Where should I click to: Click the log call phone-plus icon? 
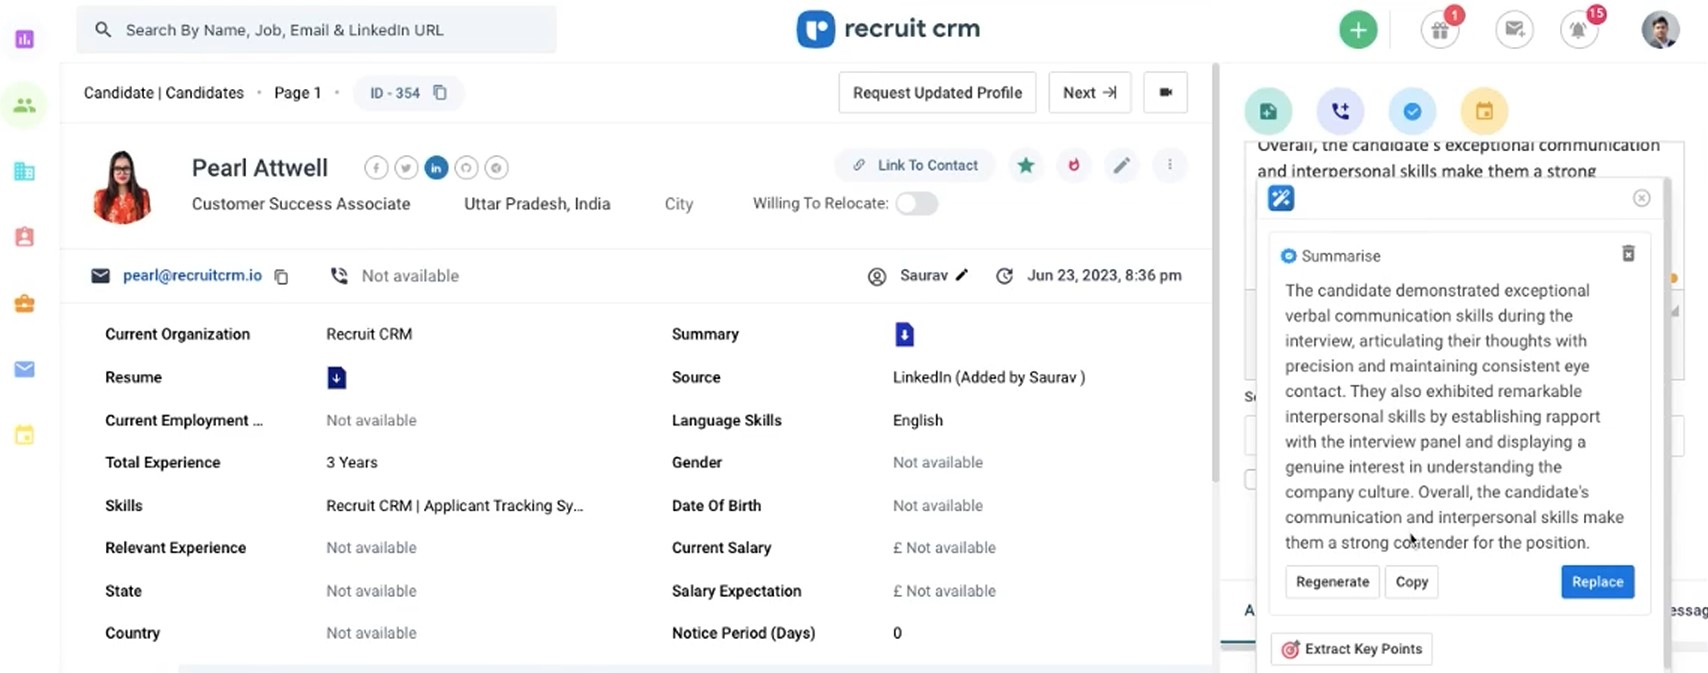point(1340,111)
